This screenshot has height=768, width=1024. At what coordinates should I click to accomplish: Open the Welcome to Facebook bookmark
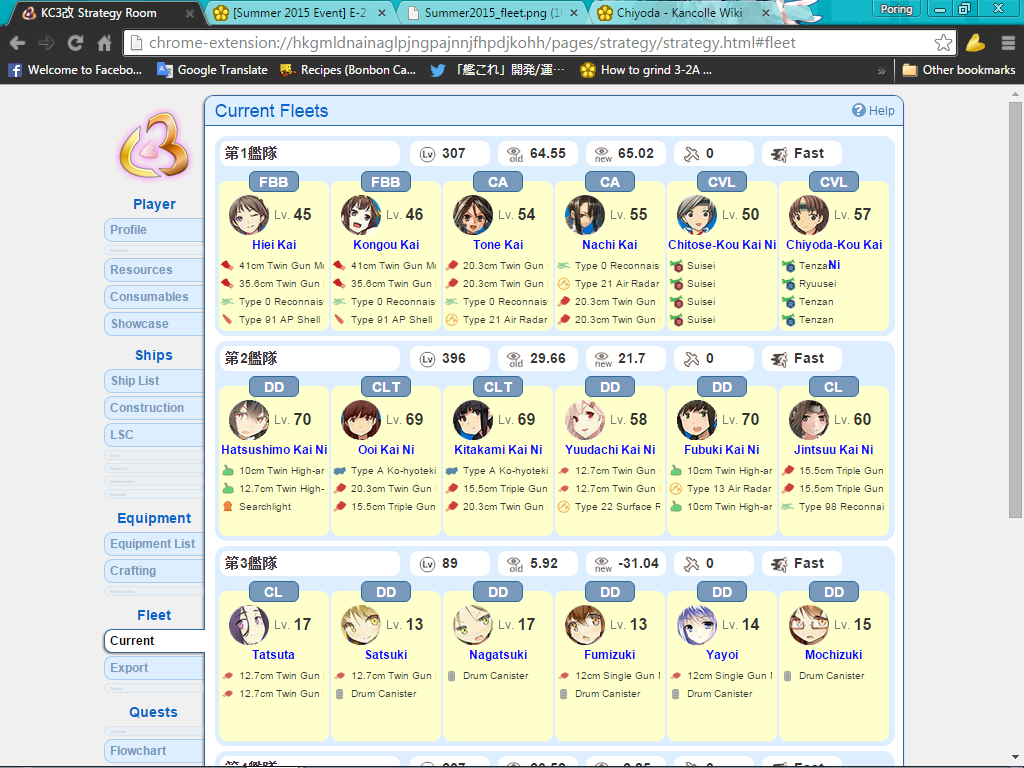tap(75, 70)
